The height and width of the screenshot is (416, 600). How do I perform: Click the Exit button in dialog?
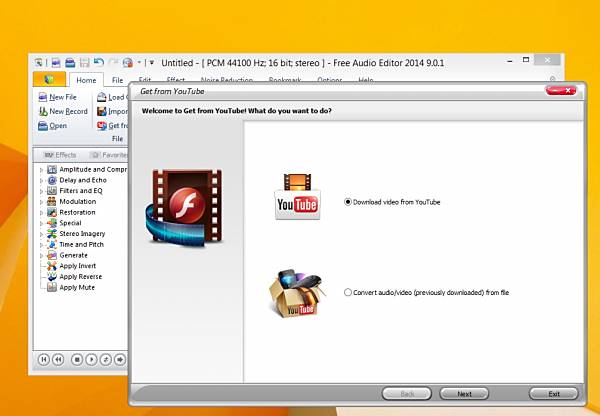tap(553, 393)
